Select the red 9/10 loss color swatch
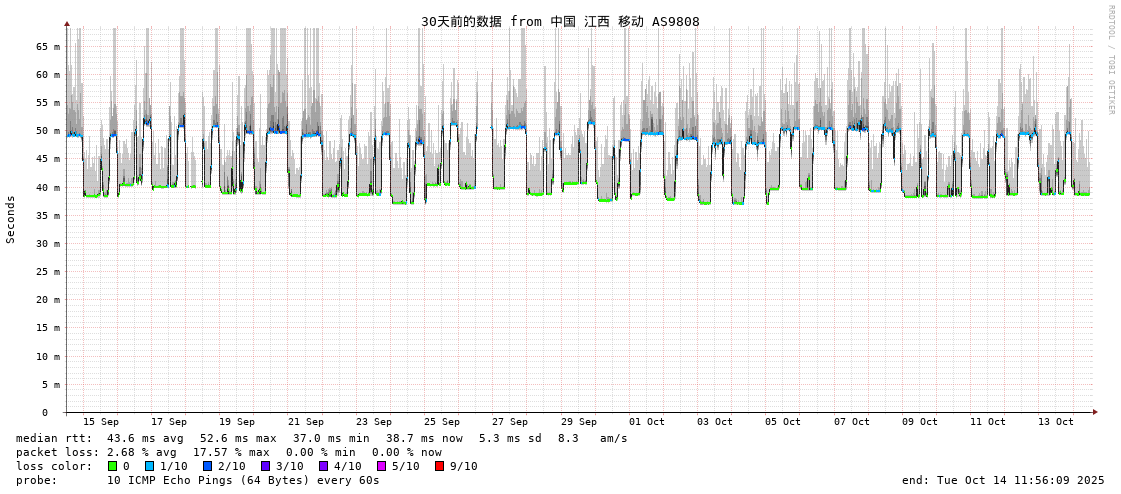The image size is (1121, 494). coord(439,466)
